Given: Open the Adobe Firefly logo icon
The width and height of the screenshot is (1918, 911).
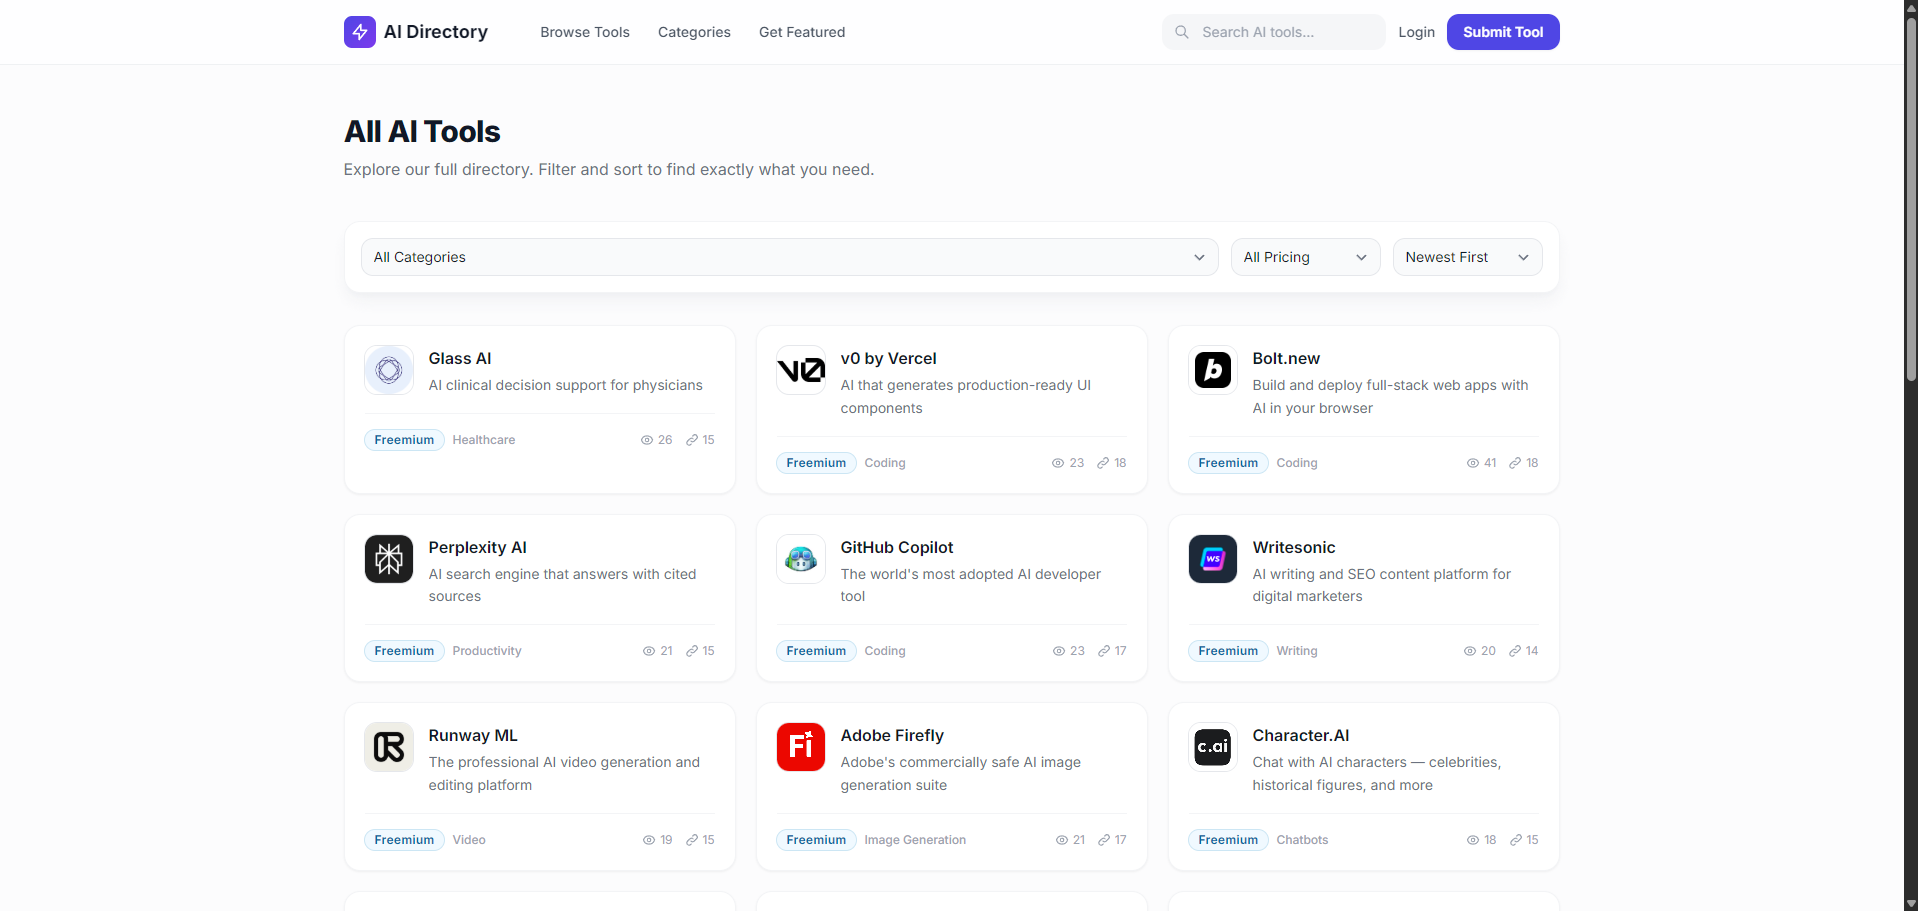Looking at the screenshot, I should [x=801, y=747].
